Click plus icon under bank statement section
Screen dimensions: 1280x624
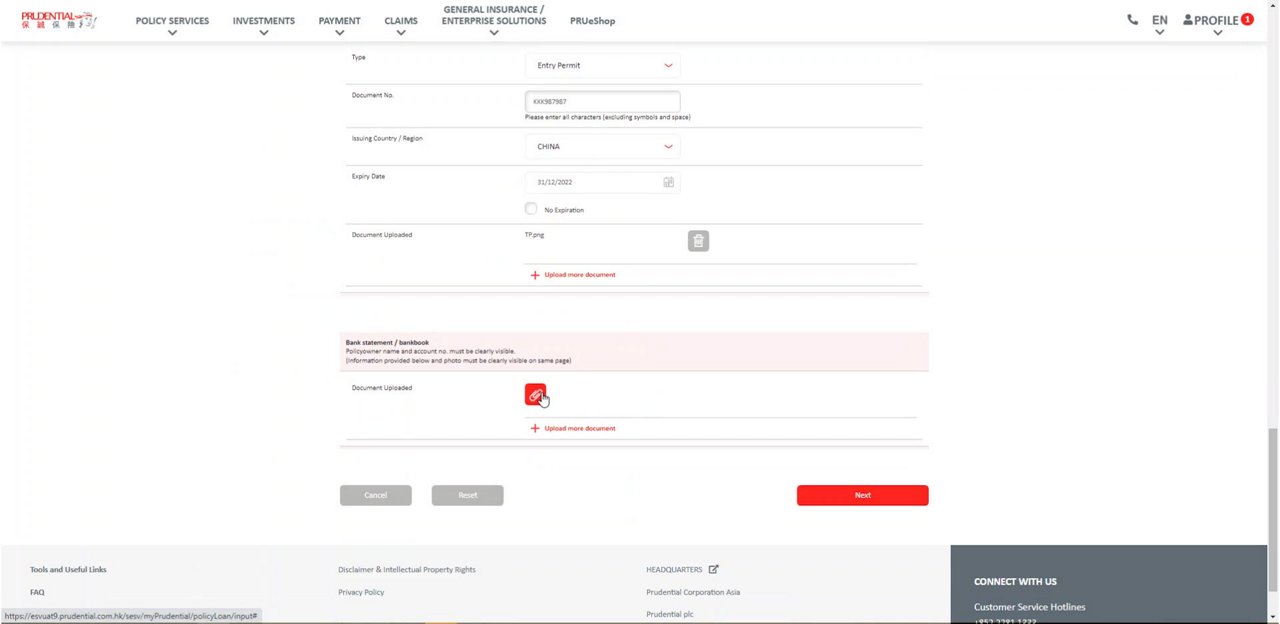point(535,428)
